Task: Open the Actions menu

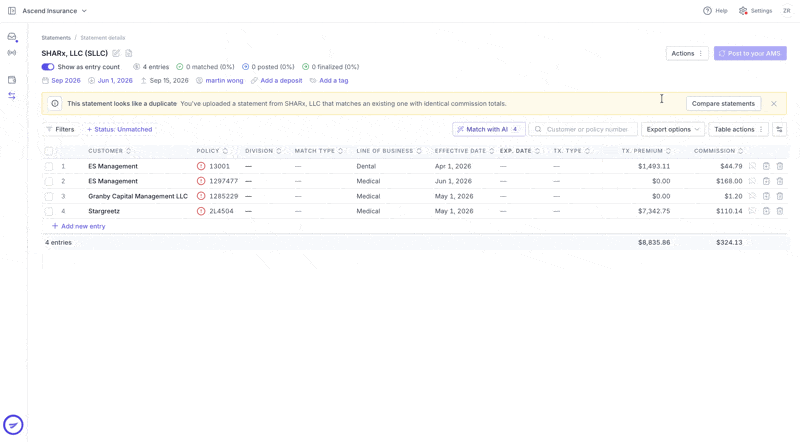Action: tap(687, 53)
